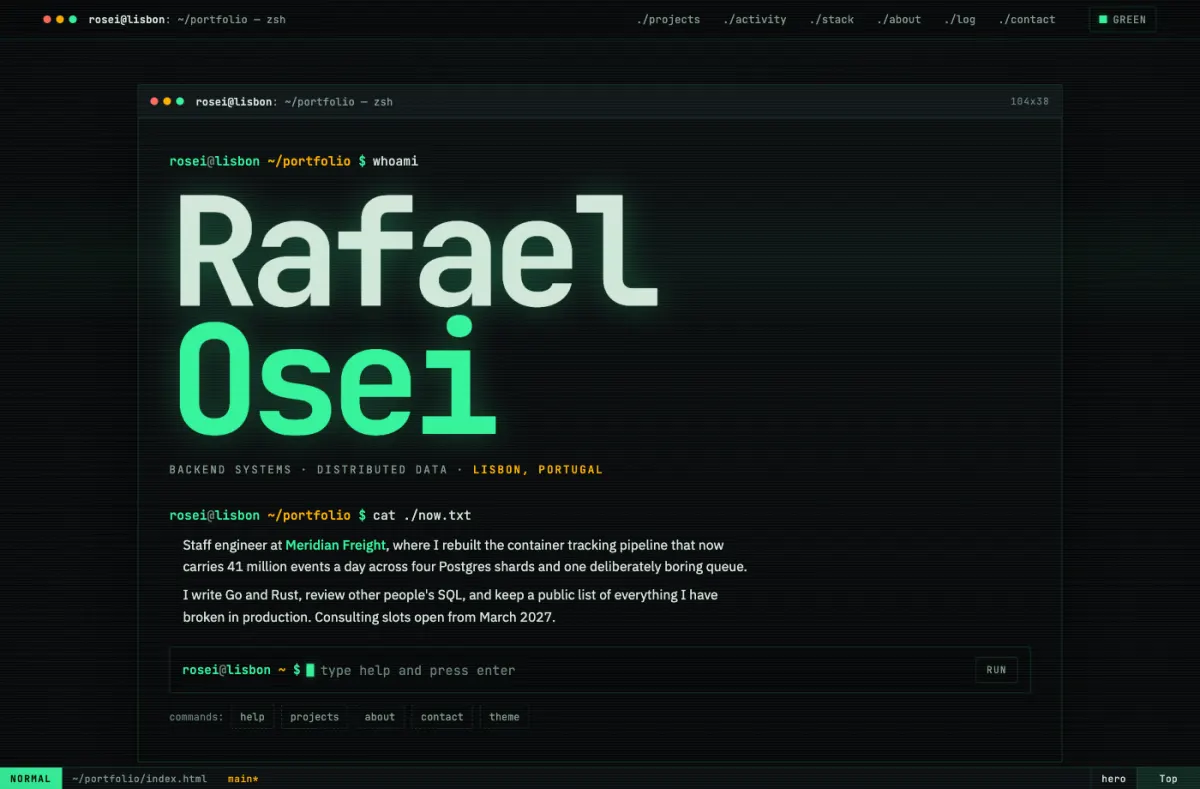This screenshot has height=789, width=1200.
Task: Navigate to ./log
Action: point(960,19)
